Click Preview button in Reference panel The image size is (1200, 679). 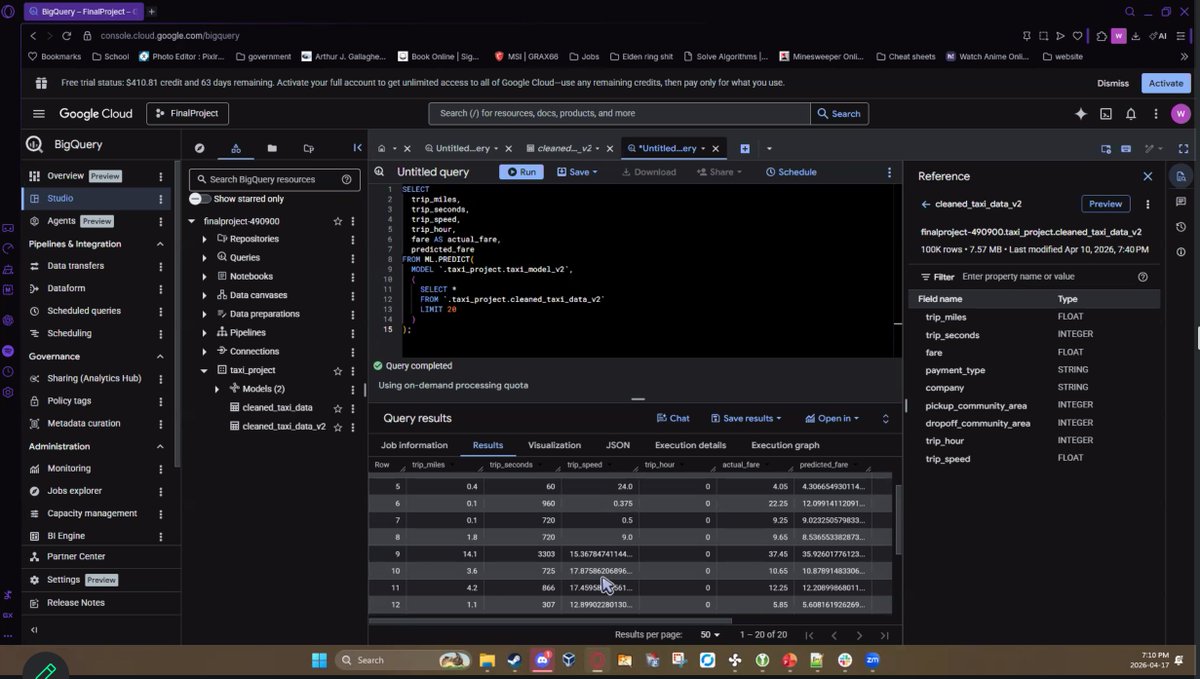coord(1105,204)
